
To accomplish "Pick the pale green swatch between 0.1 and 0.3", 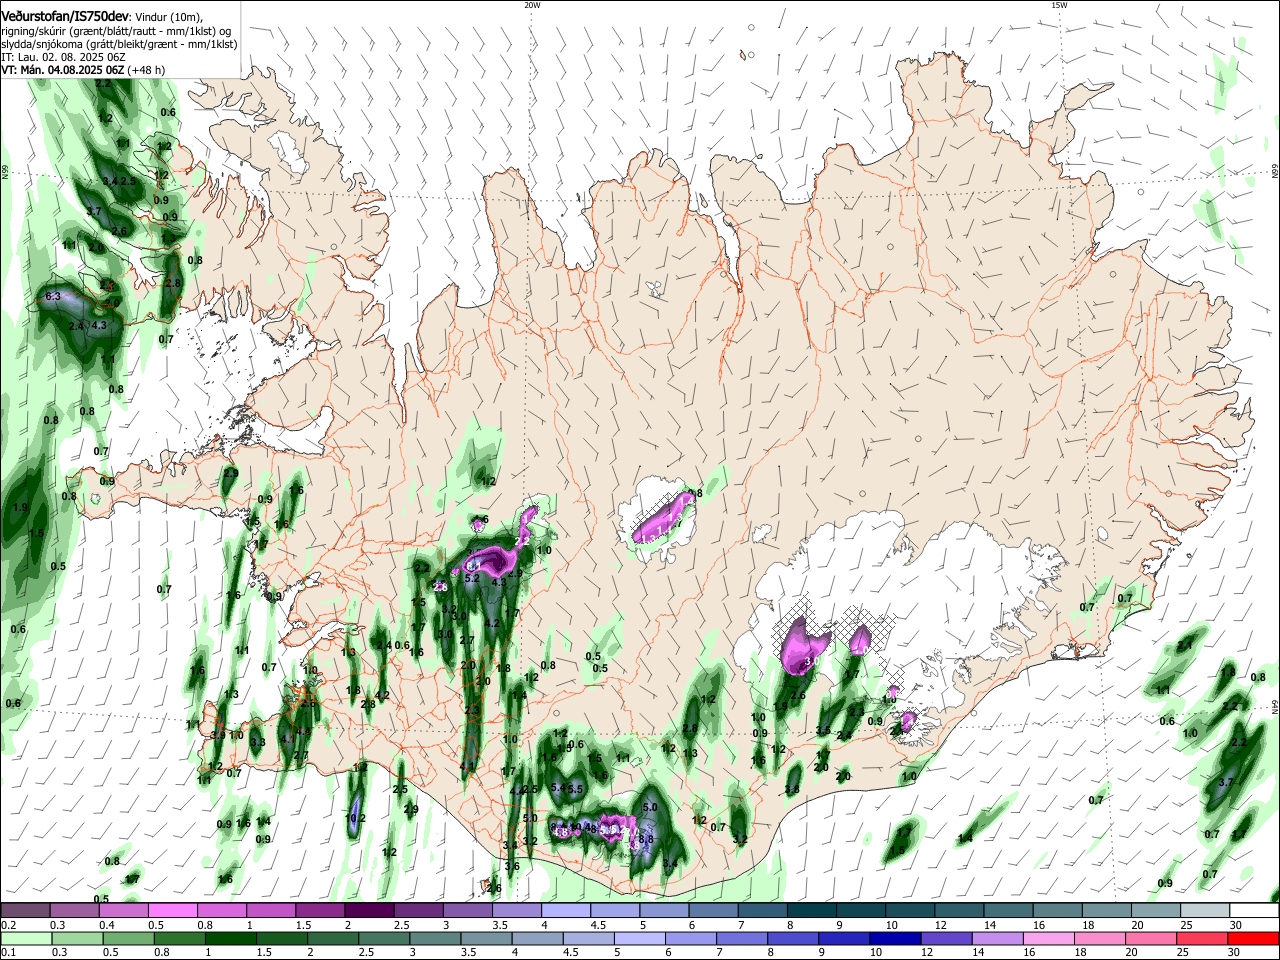I will [26, 938].
